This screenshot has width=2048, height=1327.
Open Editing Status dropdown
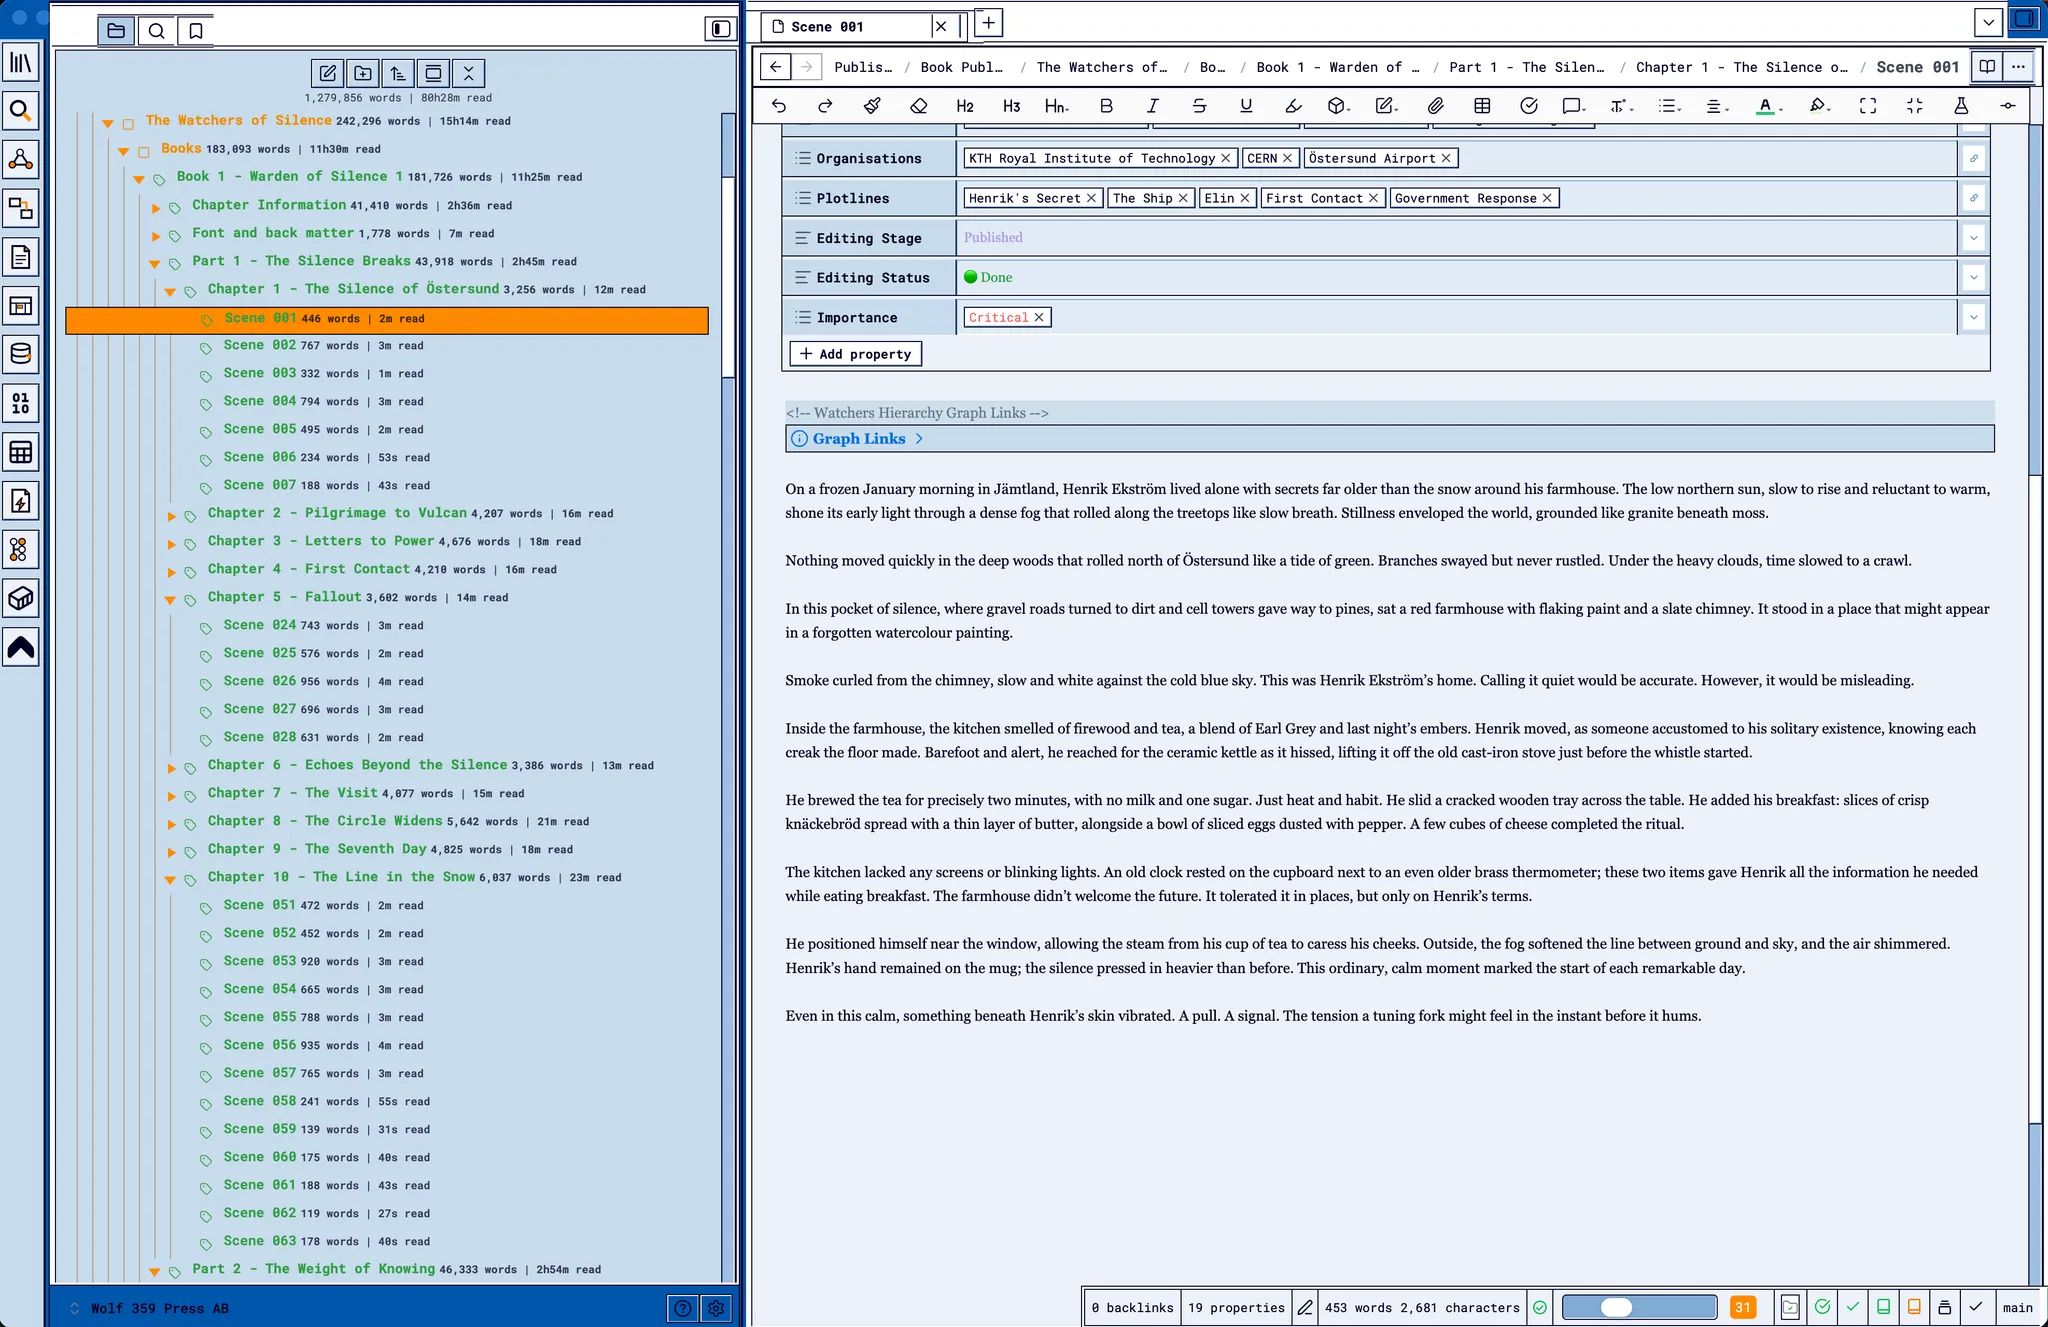click(1973, 278)
